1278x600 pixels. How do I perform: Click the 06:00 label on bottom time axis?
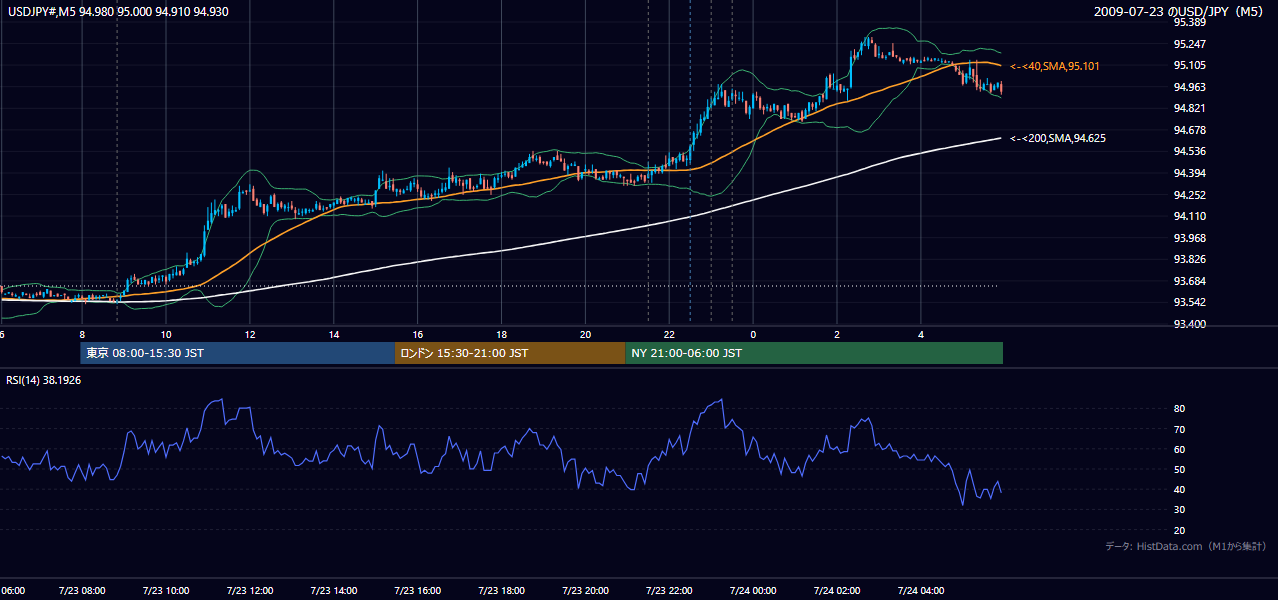coord(12,591)
